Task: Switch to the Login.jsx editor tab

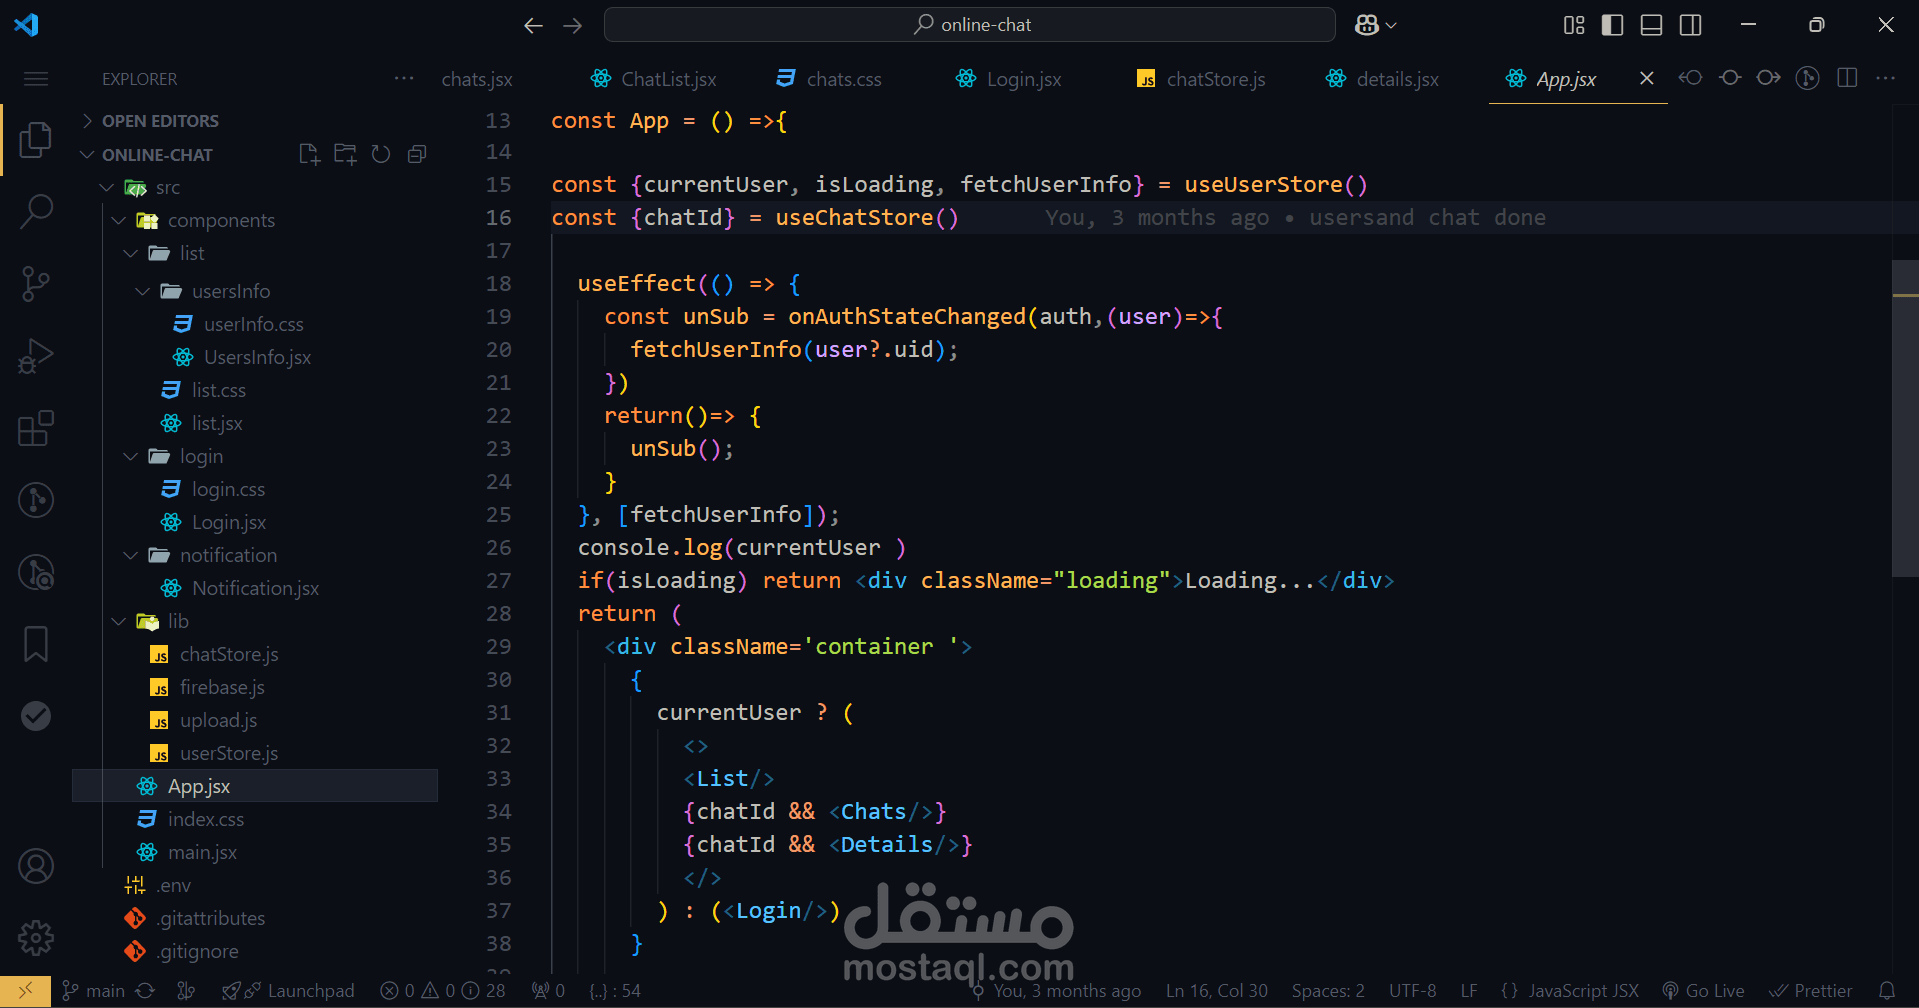Action: tap(1009, 80)
